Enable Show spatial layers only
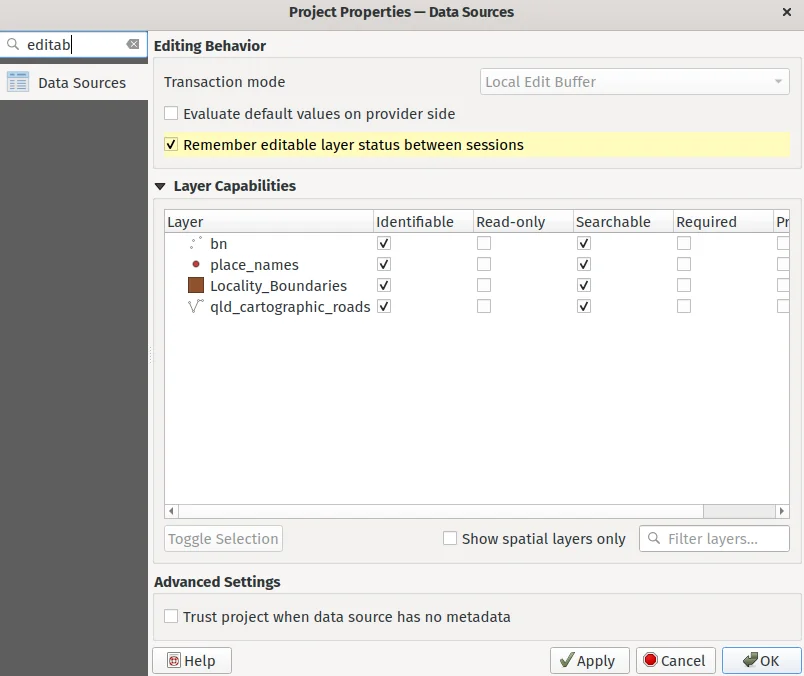Viewport: 804px width, 676px height. click(450, 538)
